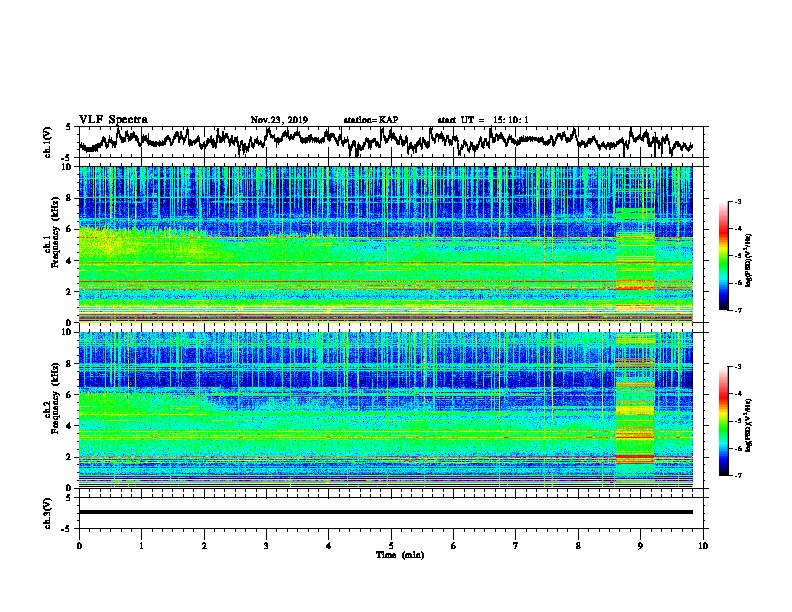The width and height of the screenshot is (792, 612).
Task: Click "-7" on the ch.1 color scale
Action: tap(737, 310)
